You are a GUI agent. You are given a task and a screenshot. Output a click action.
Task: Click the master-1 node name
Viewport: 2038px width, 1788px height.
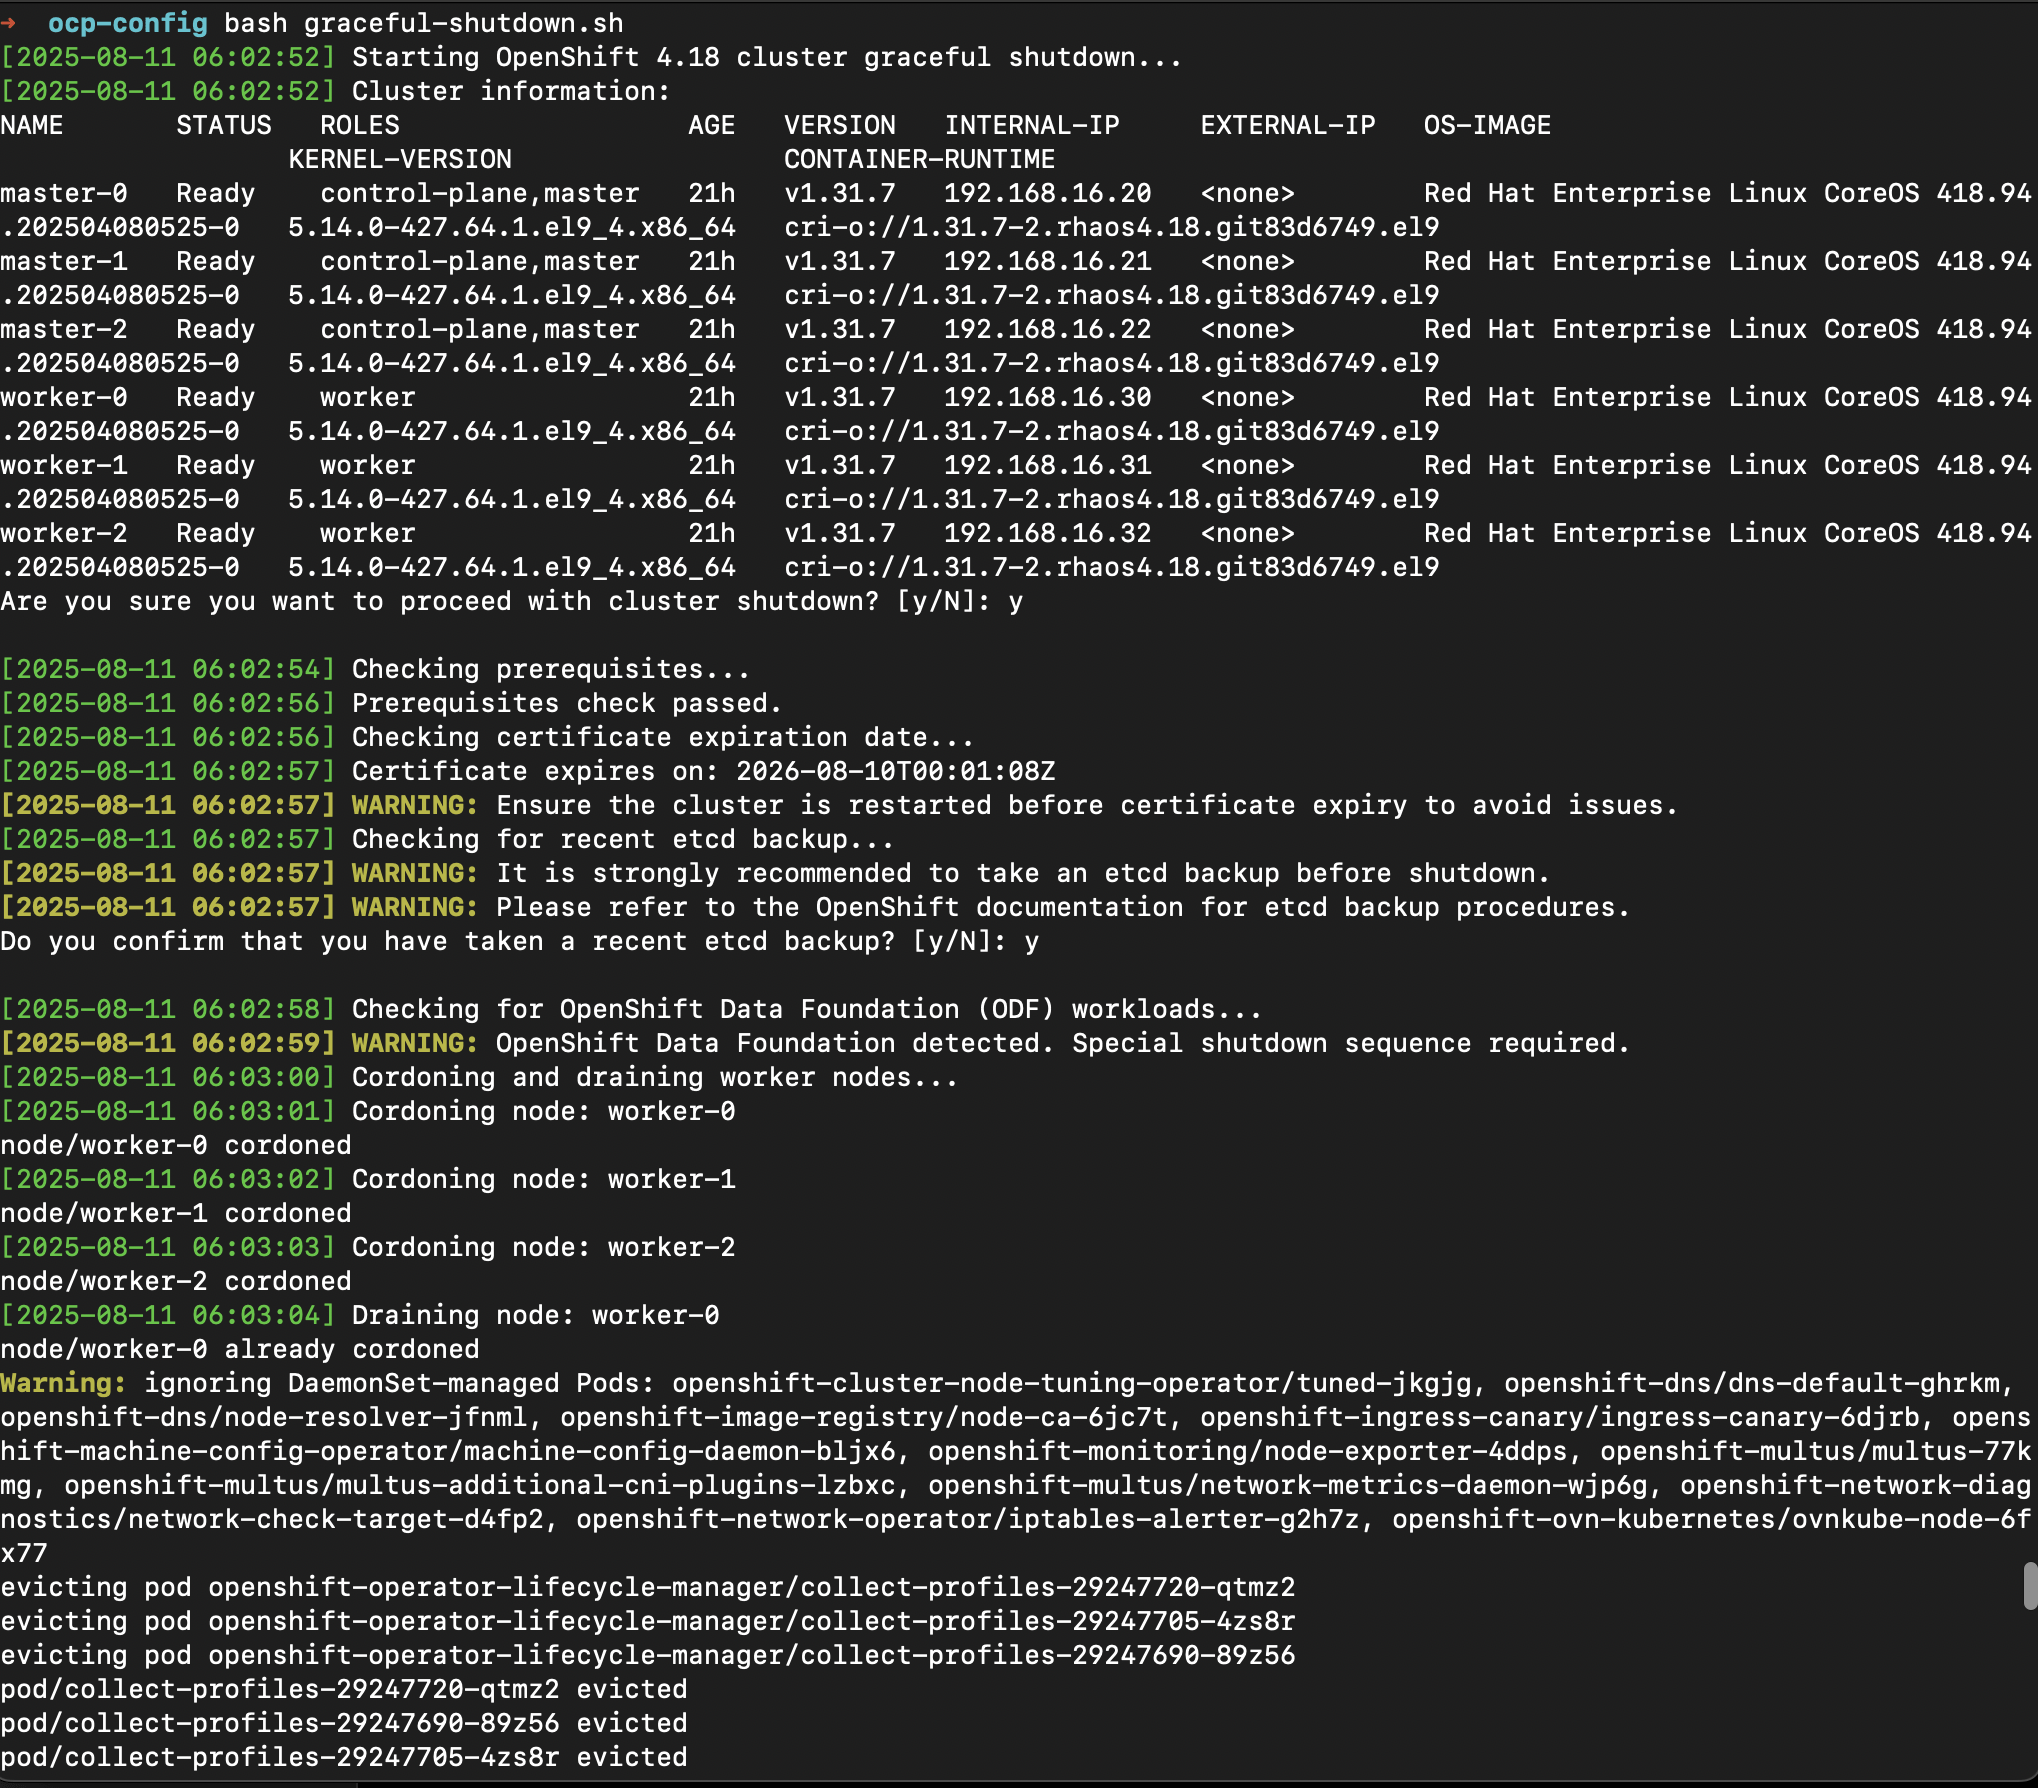click(x=64, y=261)
